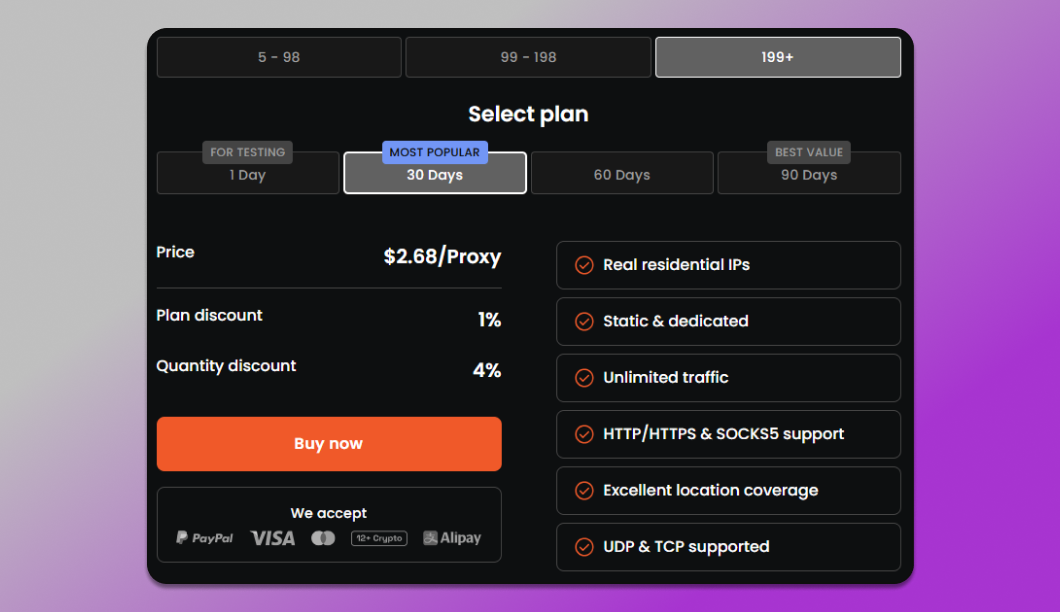
Task: Choose the 1 Day plan
Action: pos(247,174)
